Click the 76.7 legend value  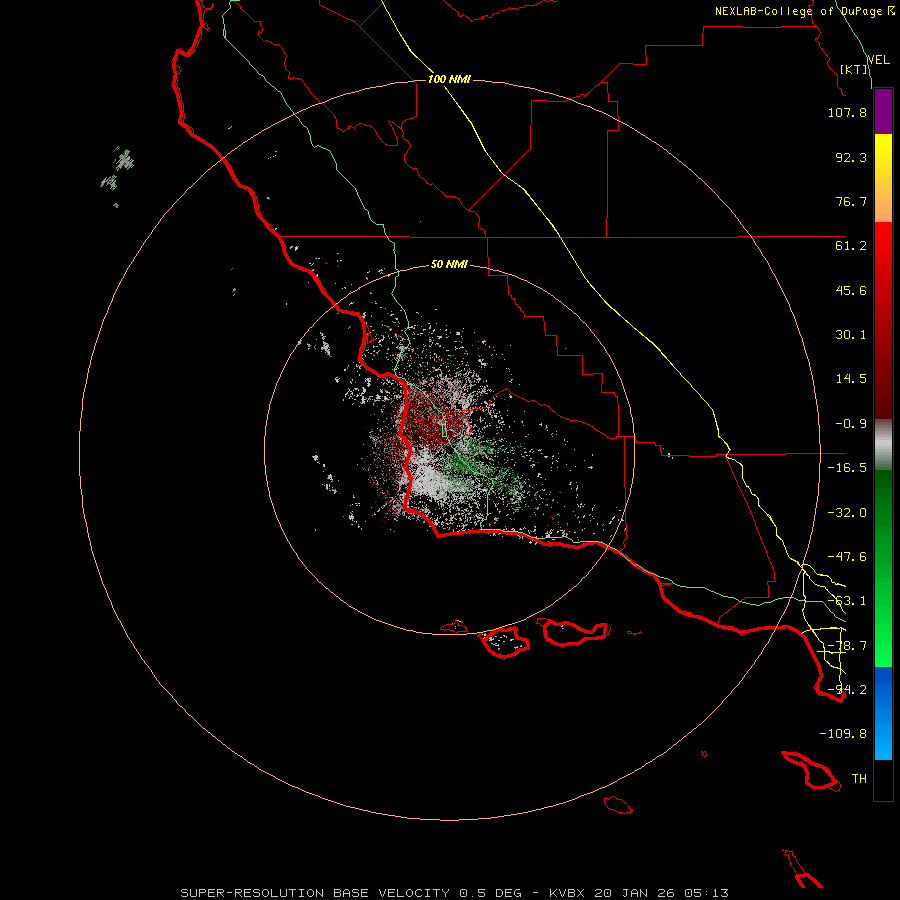point(851,201)
